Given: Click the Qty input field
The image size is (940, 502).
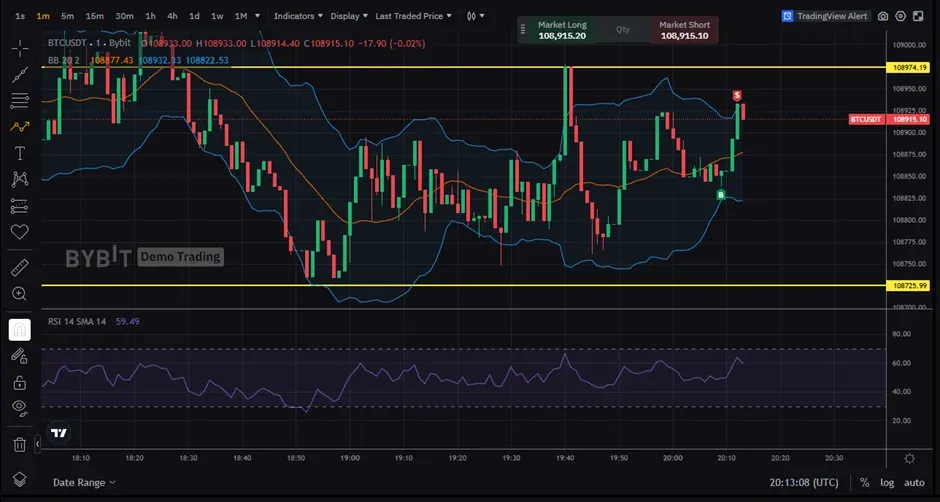Looking at the screenshot, I should (624, 30).
